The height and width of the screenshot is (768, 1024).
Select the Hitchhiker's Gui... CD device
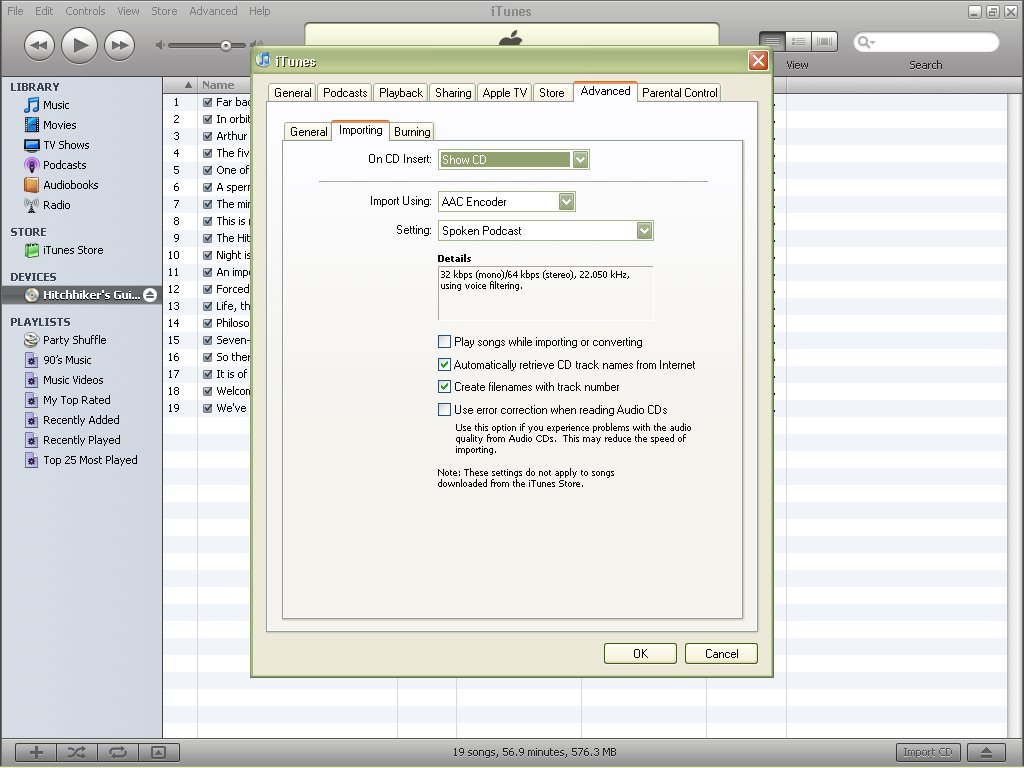pyautogui.click(x=82, y=295)
